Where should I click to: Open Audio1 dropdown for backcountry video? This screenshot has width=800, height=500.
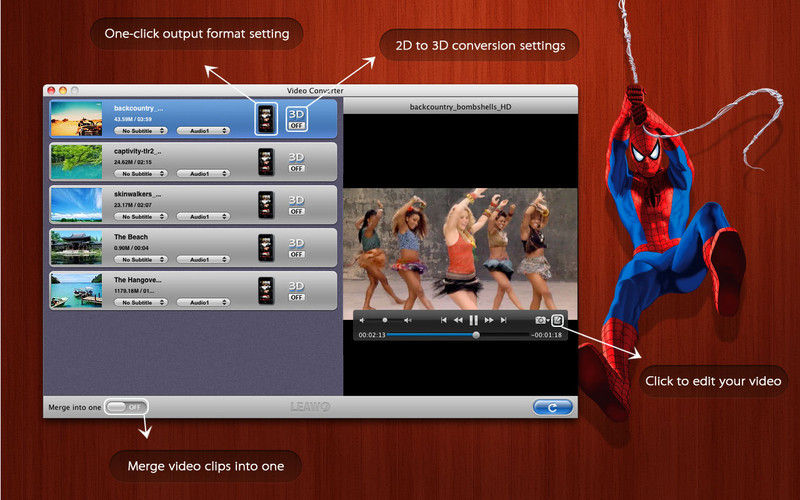tap(203, 131)
